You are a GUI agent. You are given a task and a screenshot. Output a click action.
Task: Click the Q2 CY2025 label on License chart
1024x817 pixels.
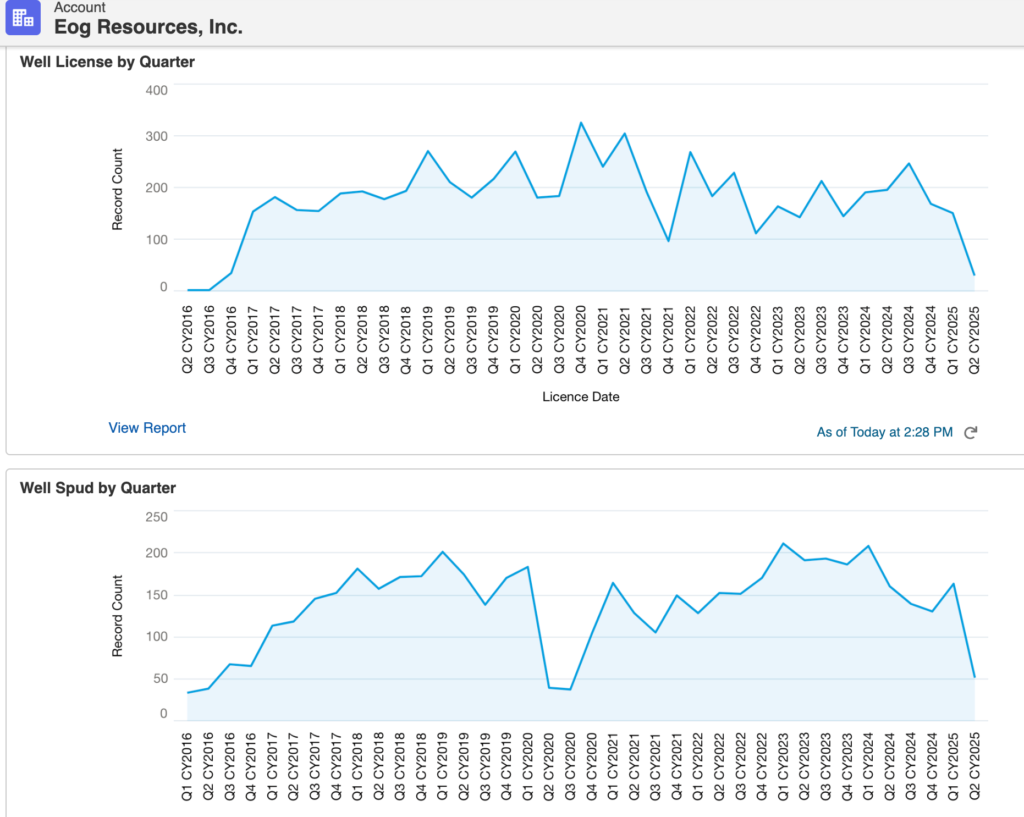(974, 340)
